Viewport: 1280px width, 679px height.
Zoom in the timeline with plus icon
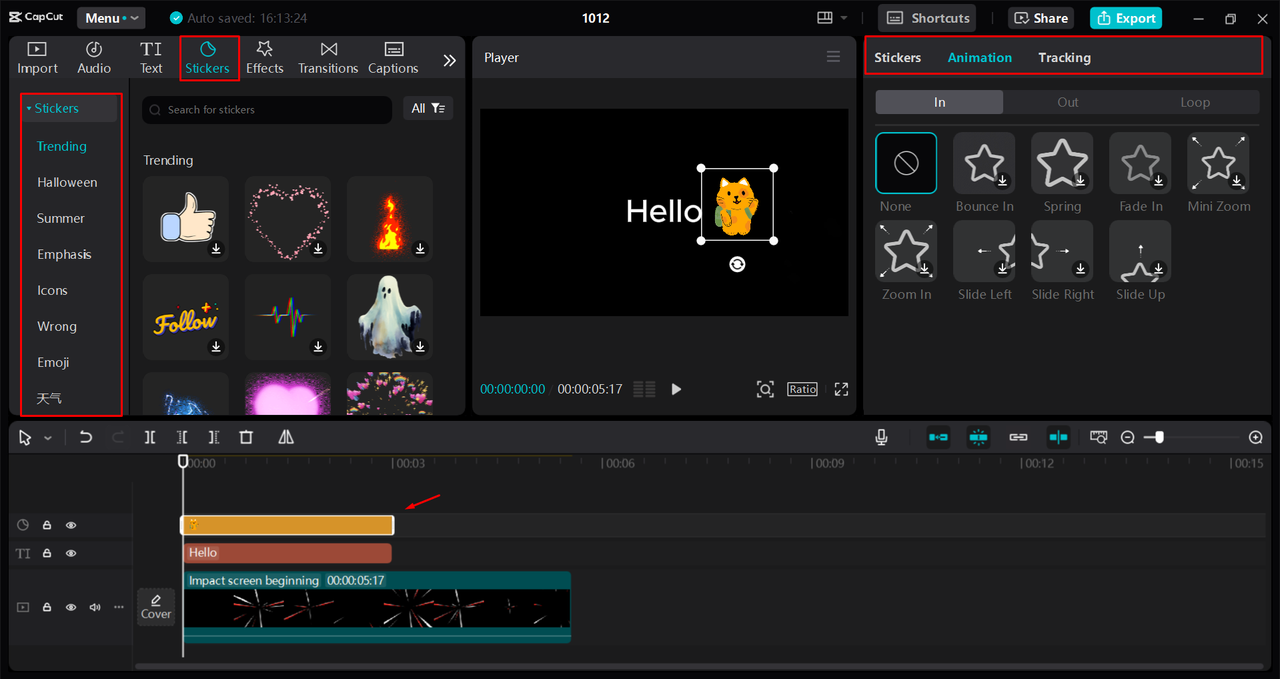point(1256,437)
